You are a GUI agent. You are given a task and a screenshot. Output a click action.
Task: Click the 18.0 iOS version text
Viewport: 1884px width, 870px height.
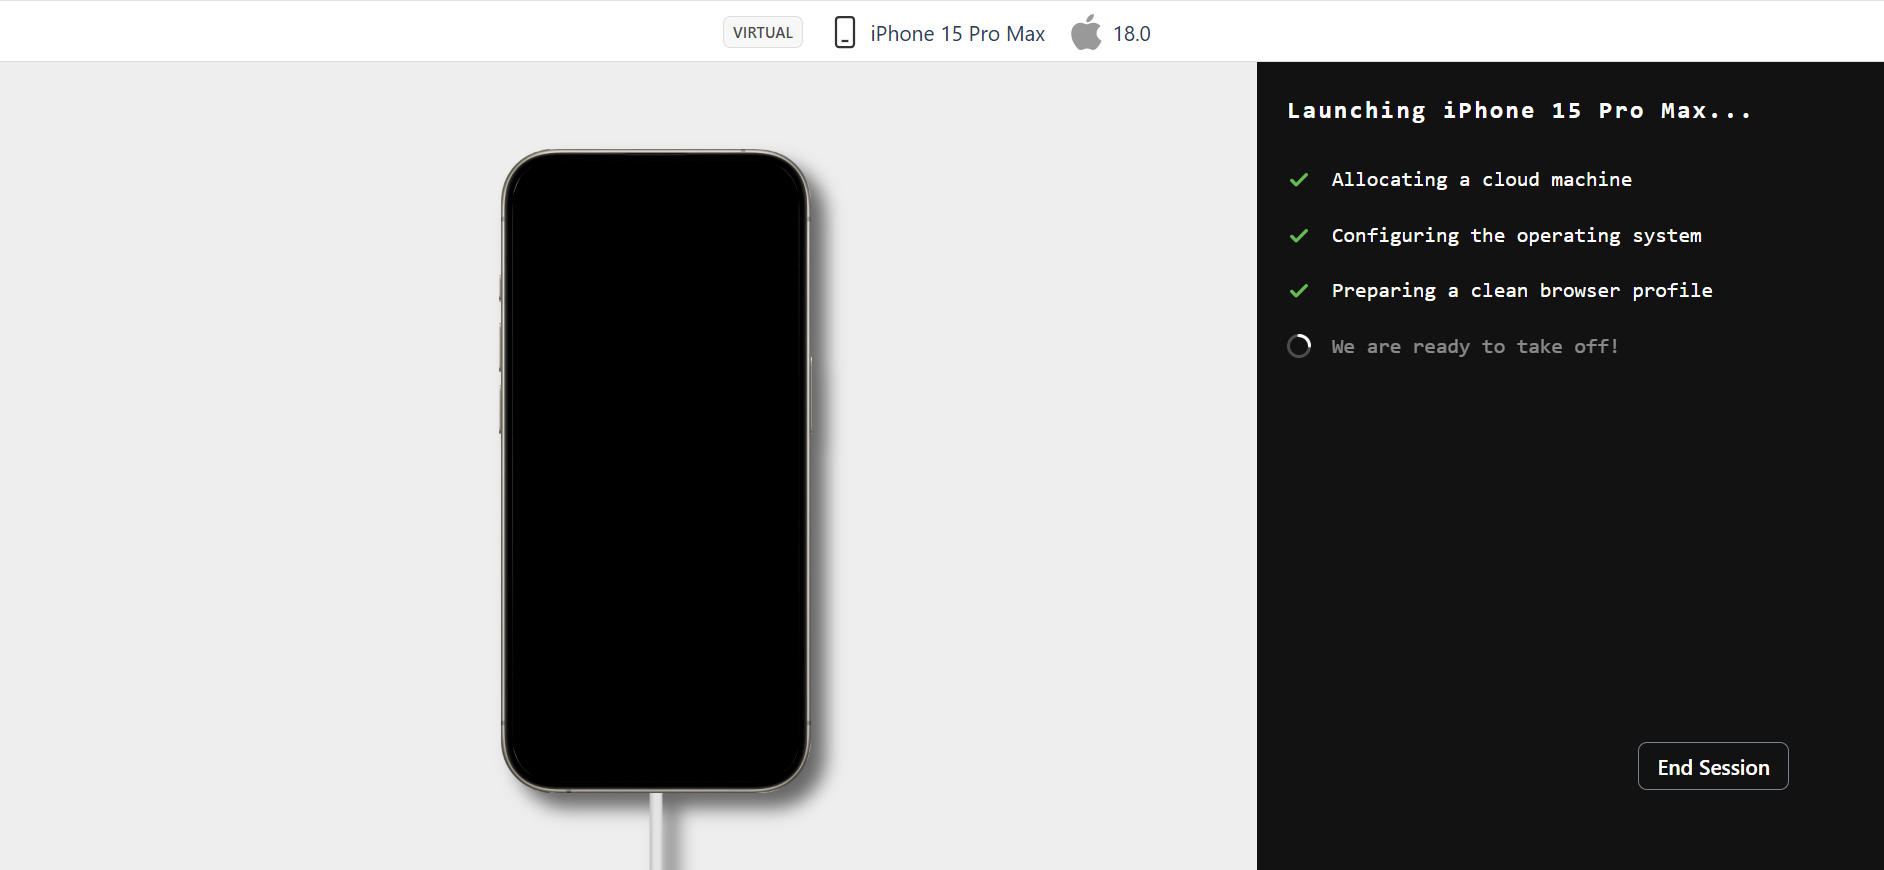[x=1132, y=34]
